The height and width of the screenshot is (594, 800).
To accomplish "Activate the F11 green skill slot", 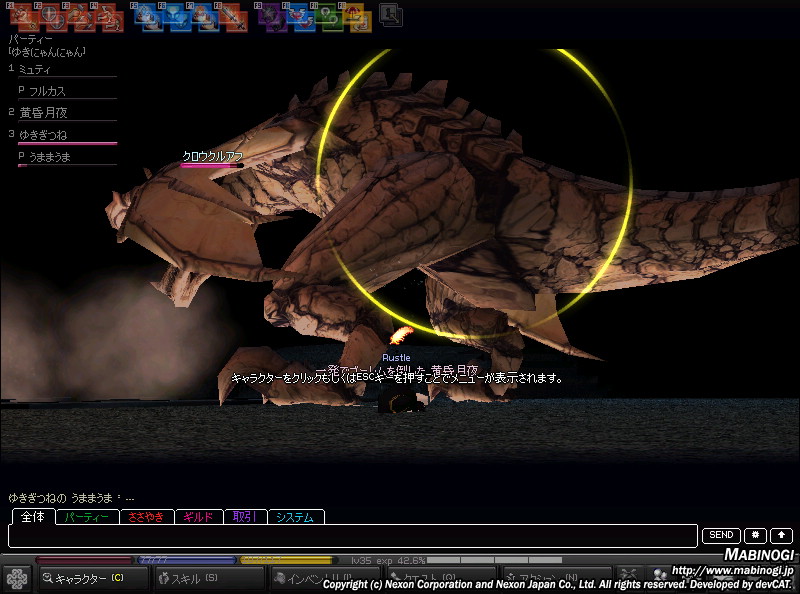I will [x=330, y=17].
